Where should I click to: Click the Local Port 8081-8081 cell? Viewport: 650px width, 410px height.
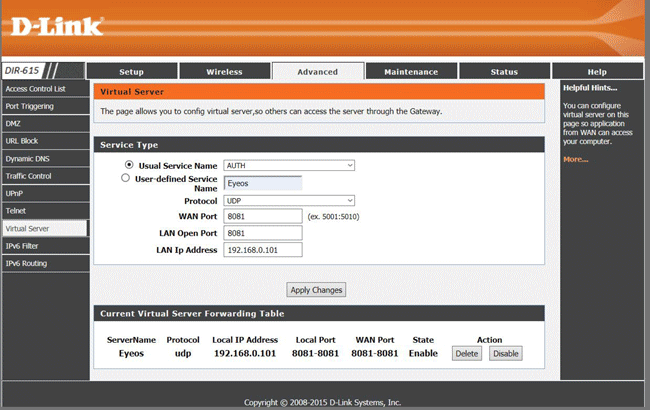coord(315,354)
